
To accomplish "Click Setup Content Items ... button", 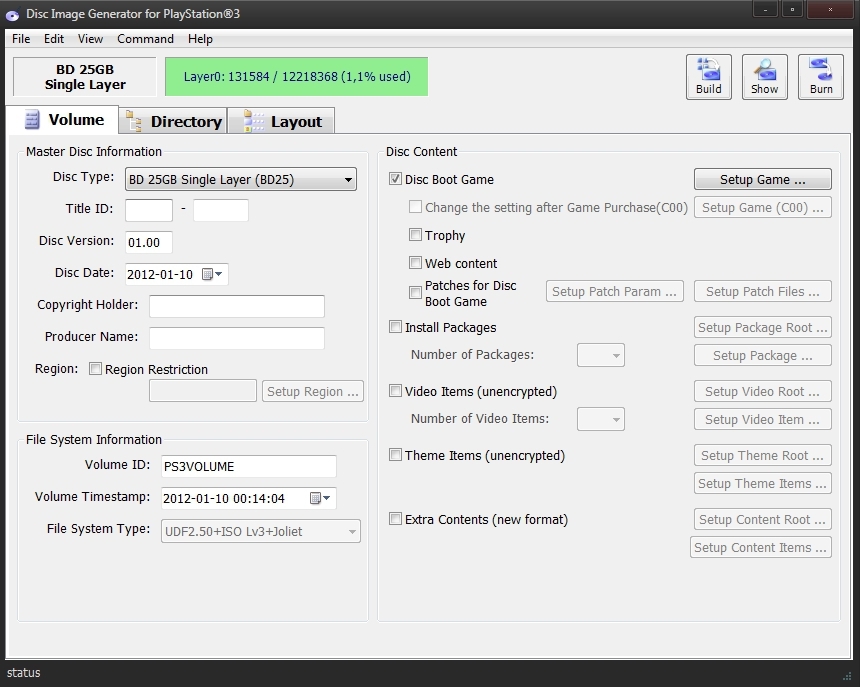I will click(x=761, y=547).
